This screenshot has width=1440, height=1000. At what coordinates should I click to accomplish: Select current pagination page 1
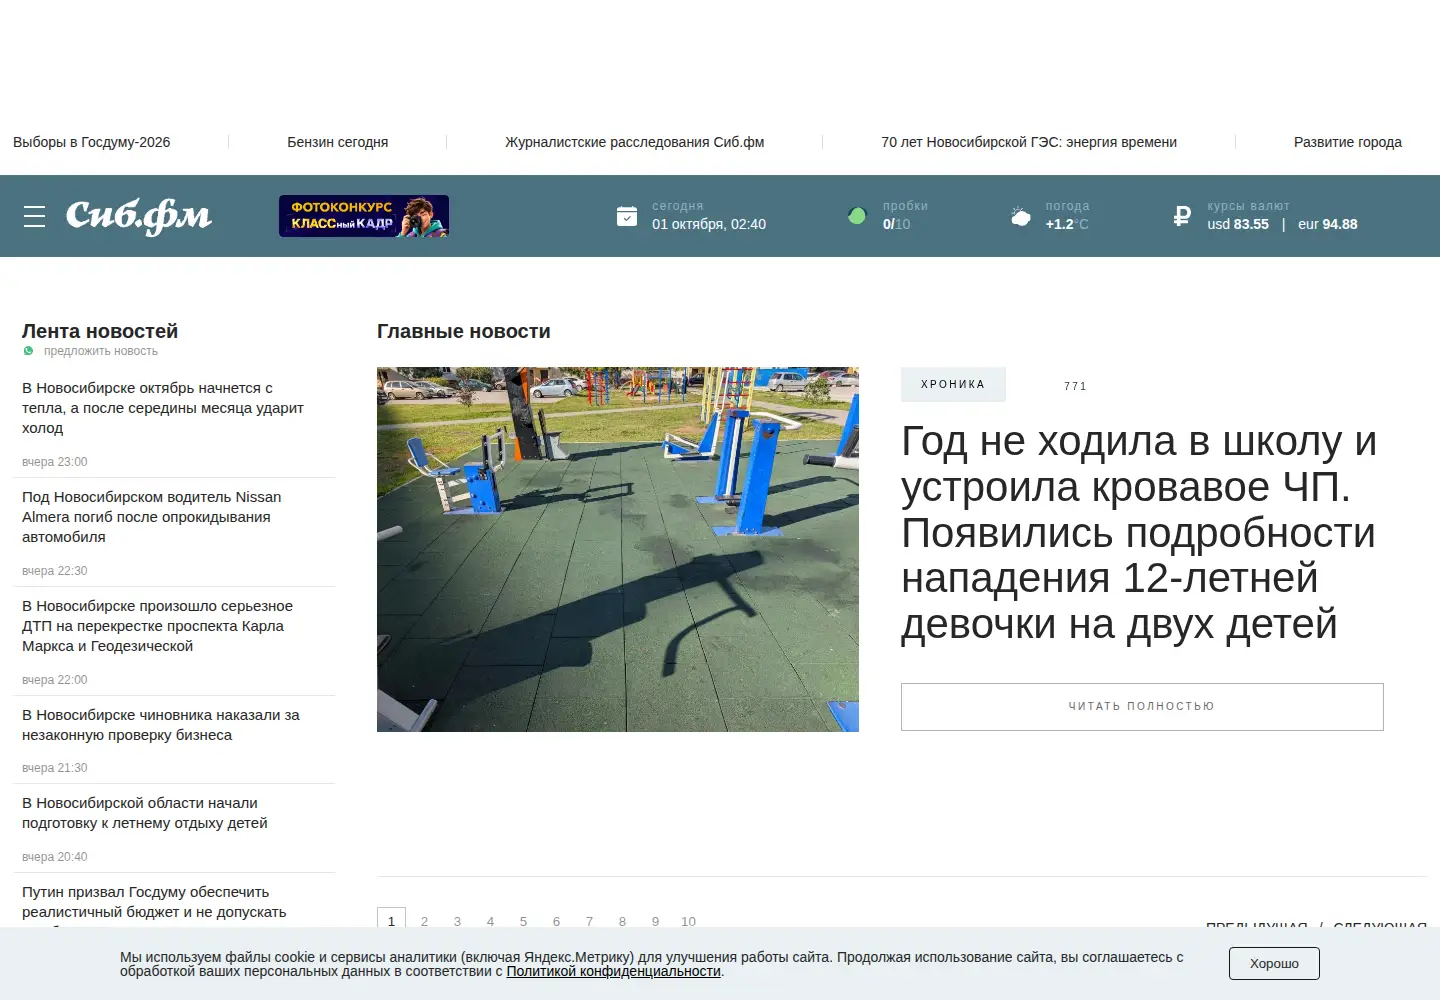[391, 919]
